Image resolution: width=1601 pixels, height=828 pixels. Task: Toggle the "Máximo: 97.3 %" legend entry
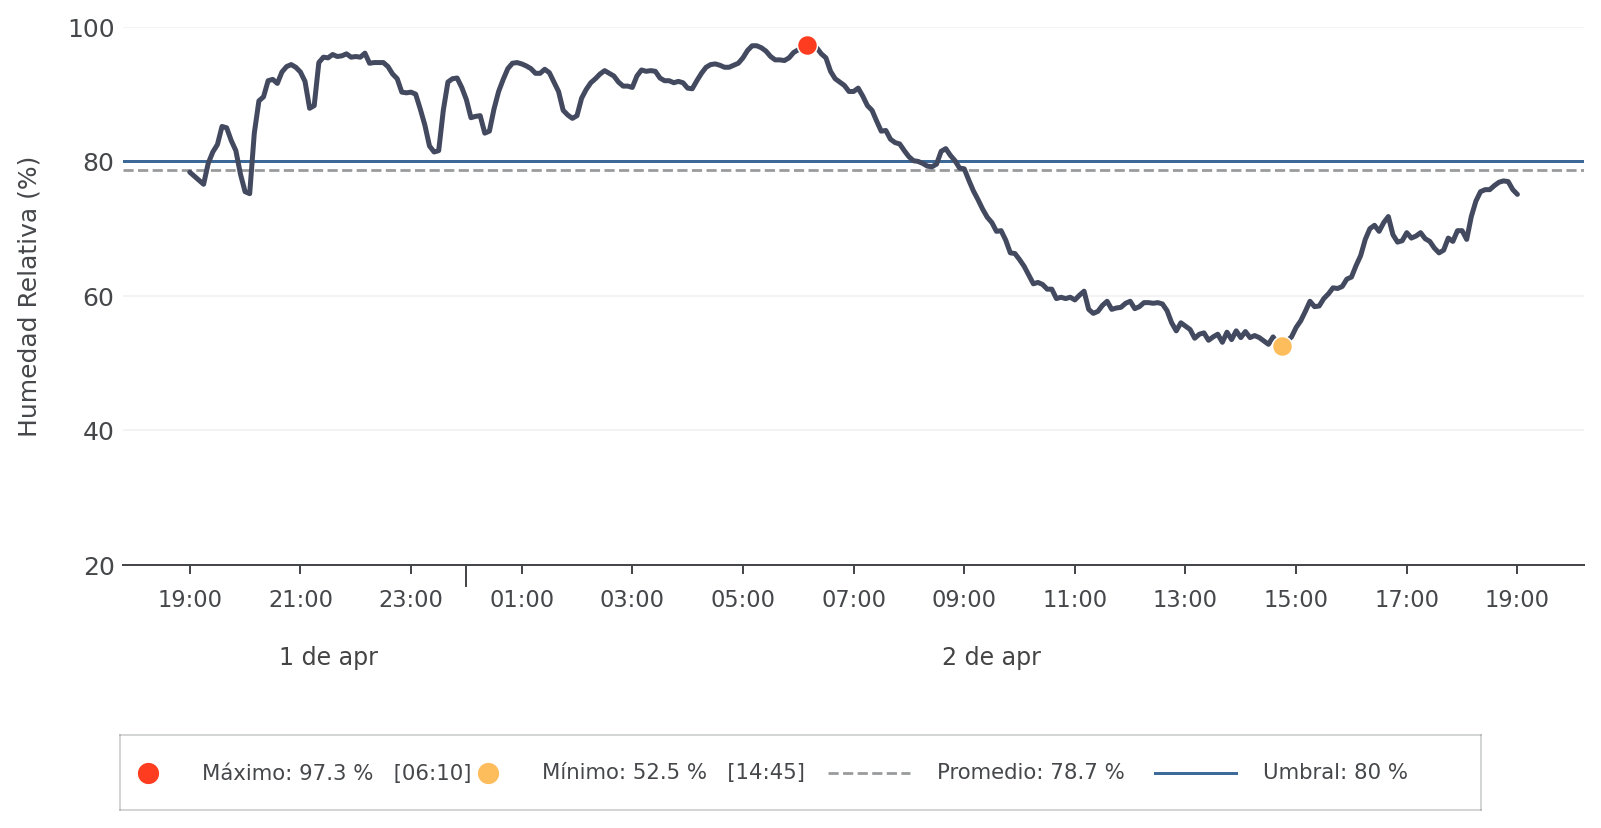[x=287, y=773]
